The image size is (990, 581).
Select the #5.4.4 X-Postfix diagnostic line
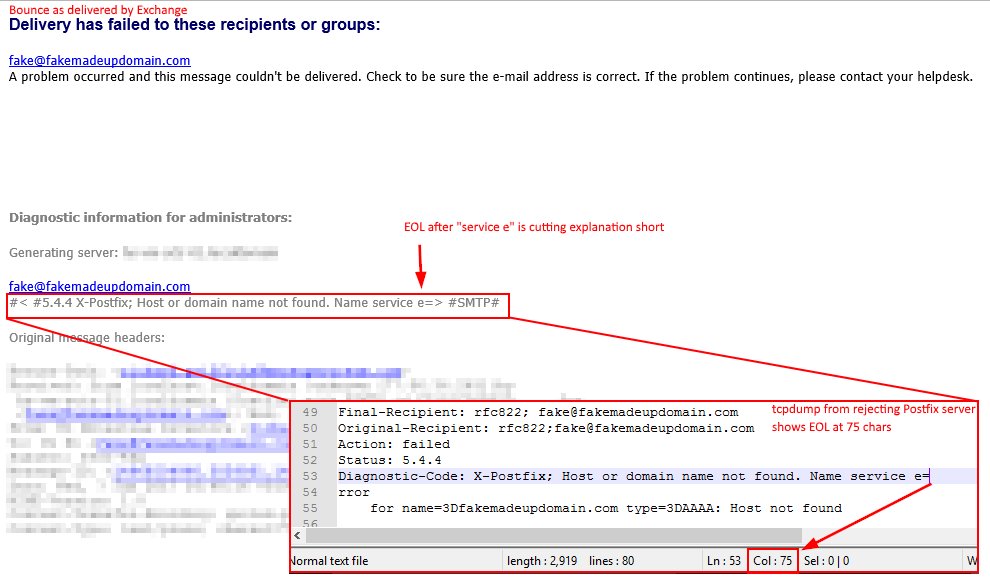254,303
